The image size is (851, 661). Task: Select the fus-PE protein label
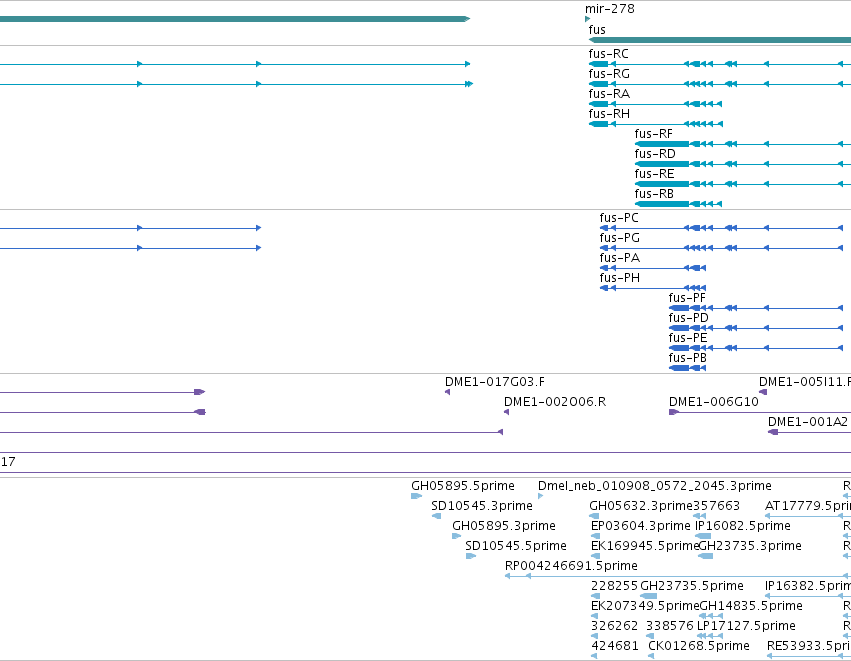(688, 338)
